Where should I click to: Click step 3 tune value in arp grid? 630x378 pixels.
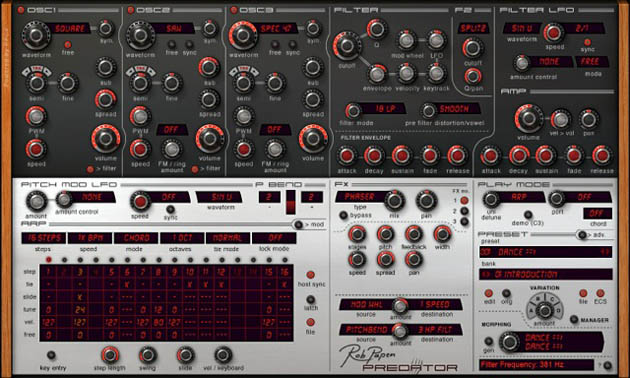80,309
